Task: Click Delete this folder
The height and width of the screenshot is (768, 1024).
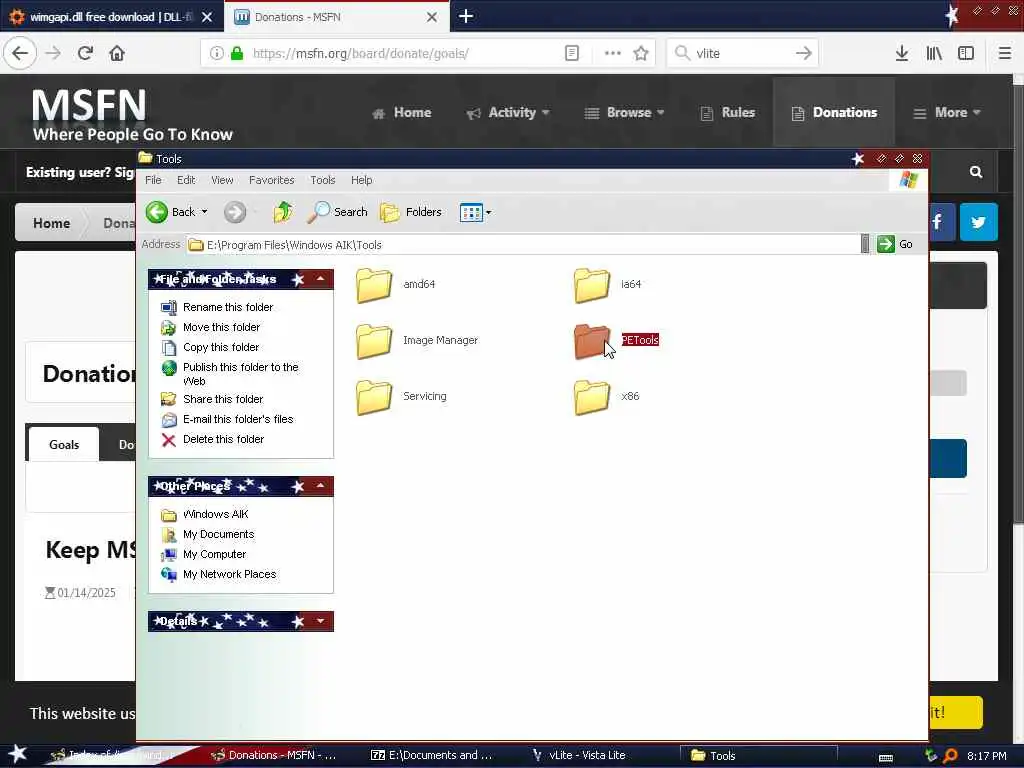Action: click(223, 440)
